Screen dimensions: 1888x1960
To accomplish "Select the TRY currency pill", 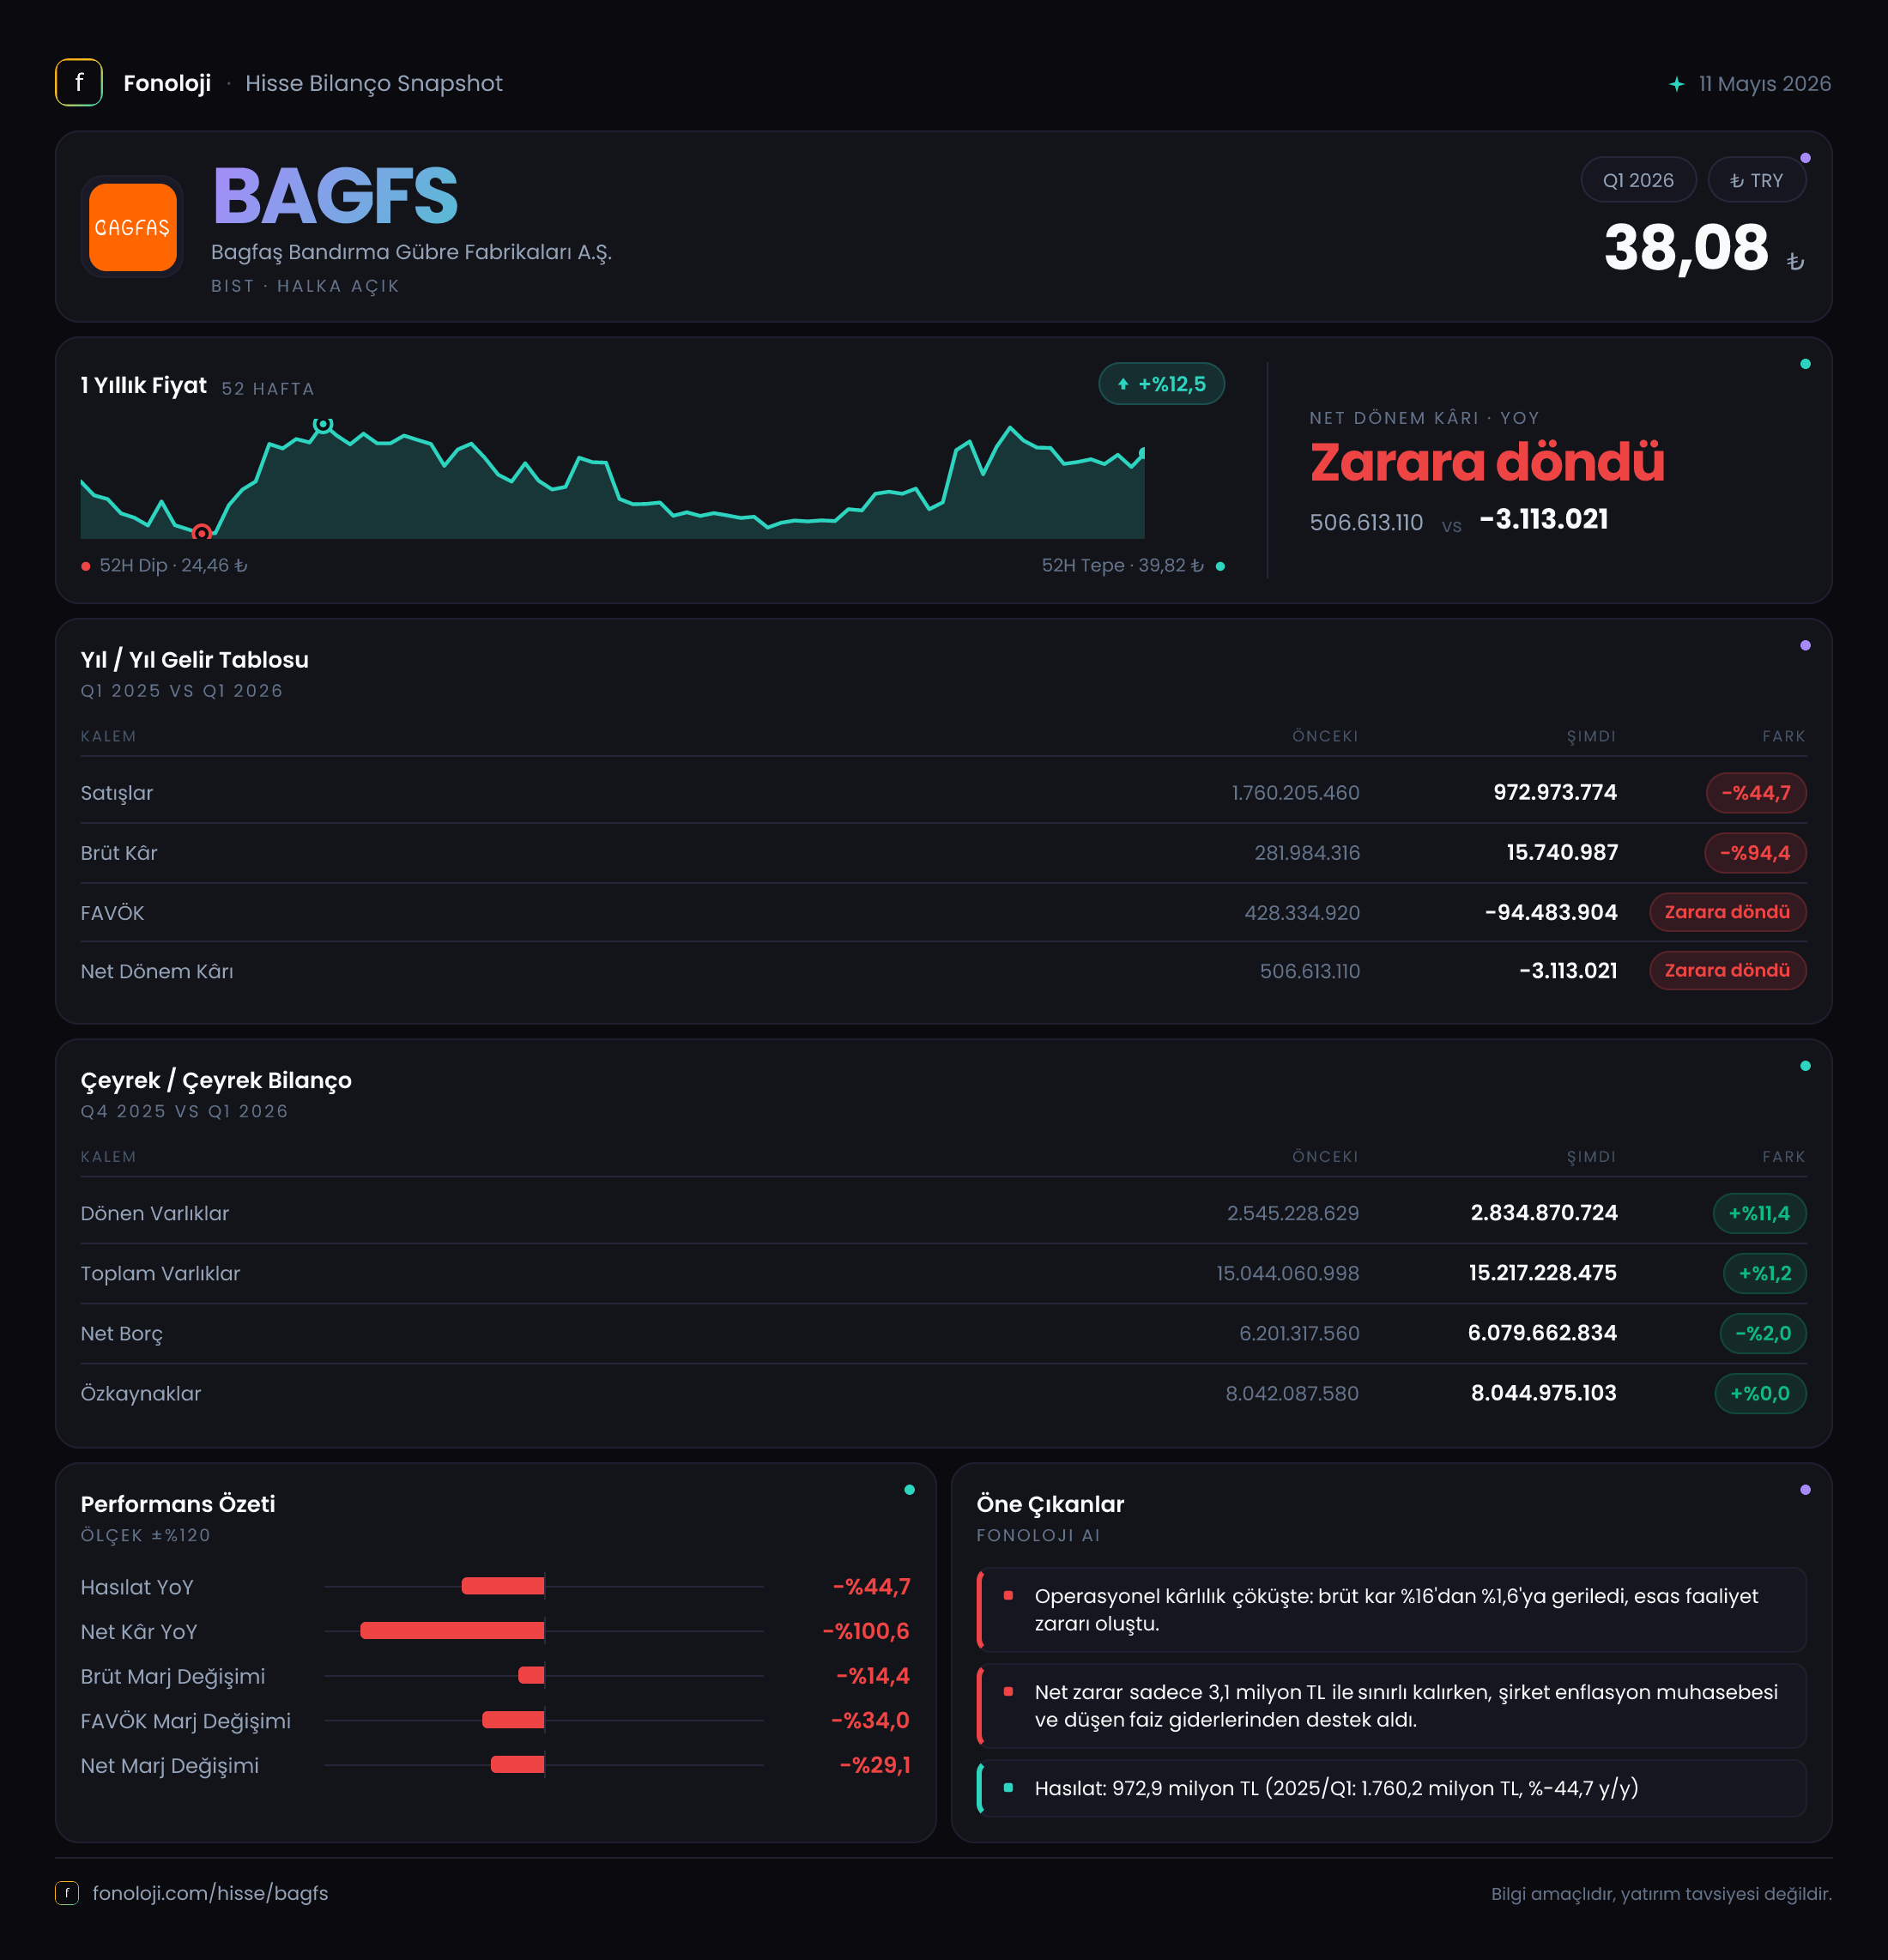I will (x=1757, y=180).
